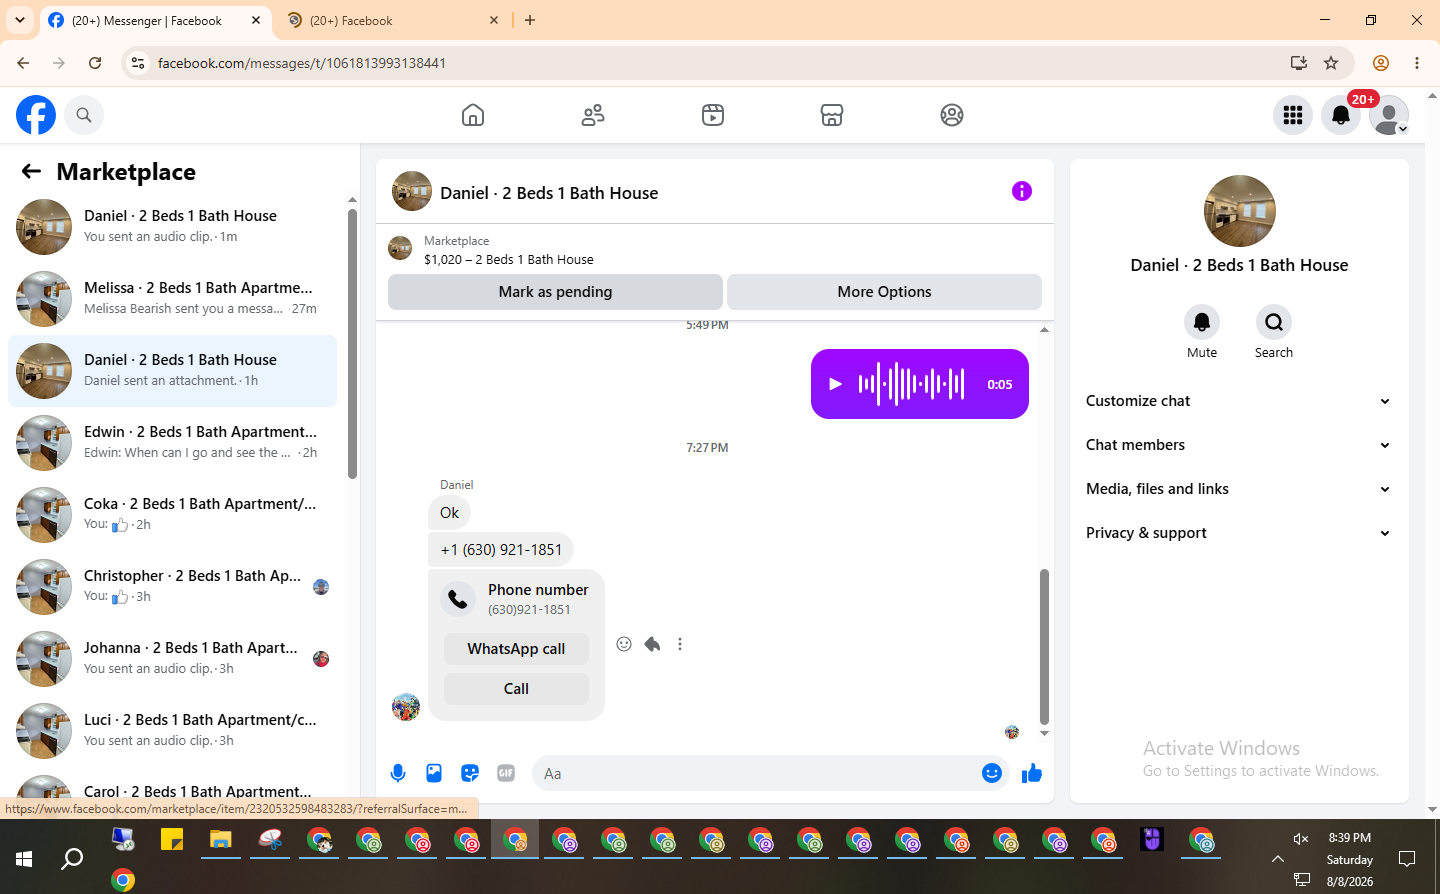Open Chrome's three-dot menu
This screenshot has height=894, width=1440.
(1417, 63)
